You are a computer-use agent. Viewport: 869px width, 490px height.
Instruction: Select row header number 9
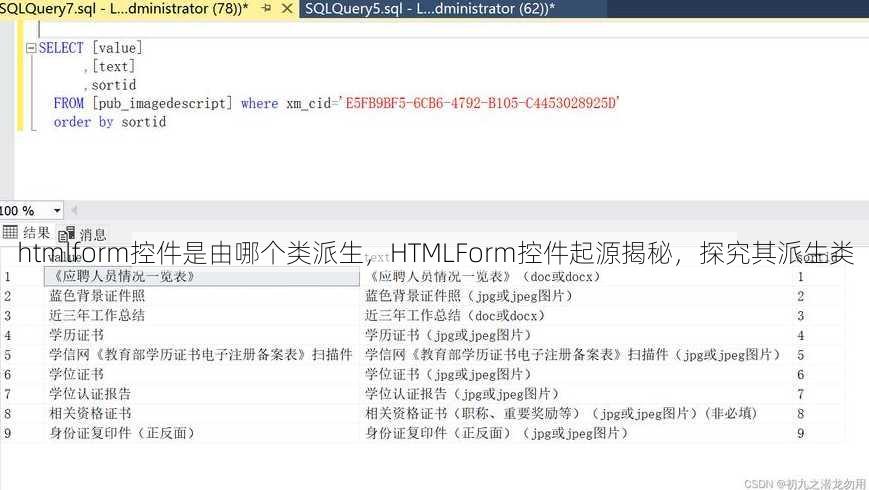click(8, 433)
